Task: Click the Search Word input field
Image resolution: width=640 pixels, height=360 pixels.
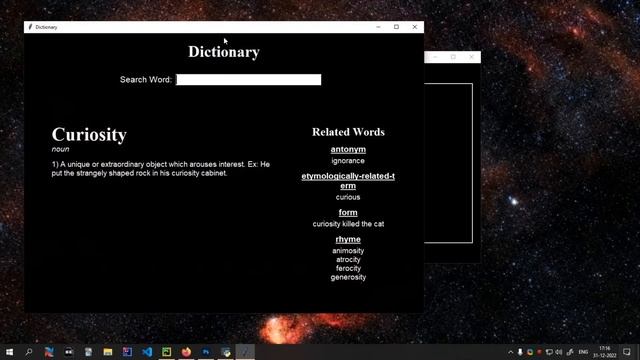Action: tap(249, 80)
